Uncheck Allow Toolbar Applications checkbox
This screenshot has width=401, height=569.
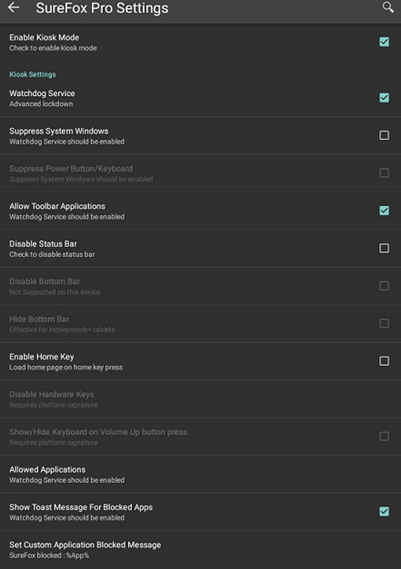click(x=384, y=210)
